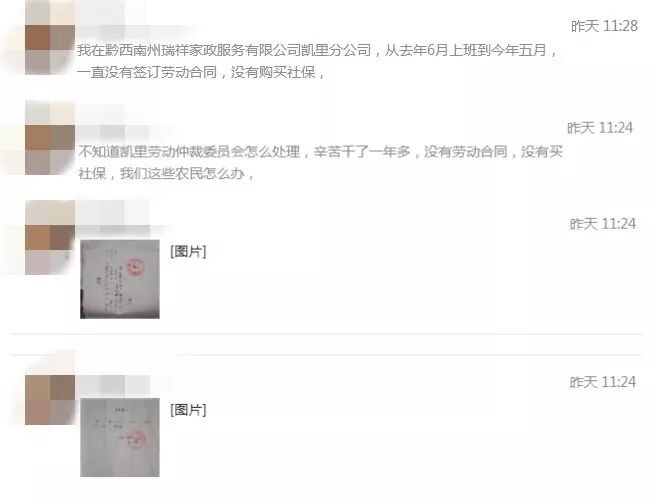The height and width of the screenshot is (499, 653).
Task: Click the [图片] label next to last thumbnail
Action: [x=188, y=410]
